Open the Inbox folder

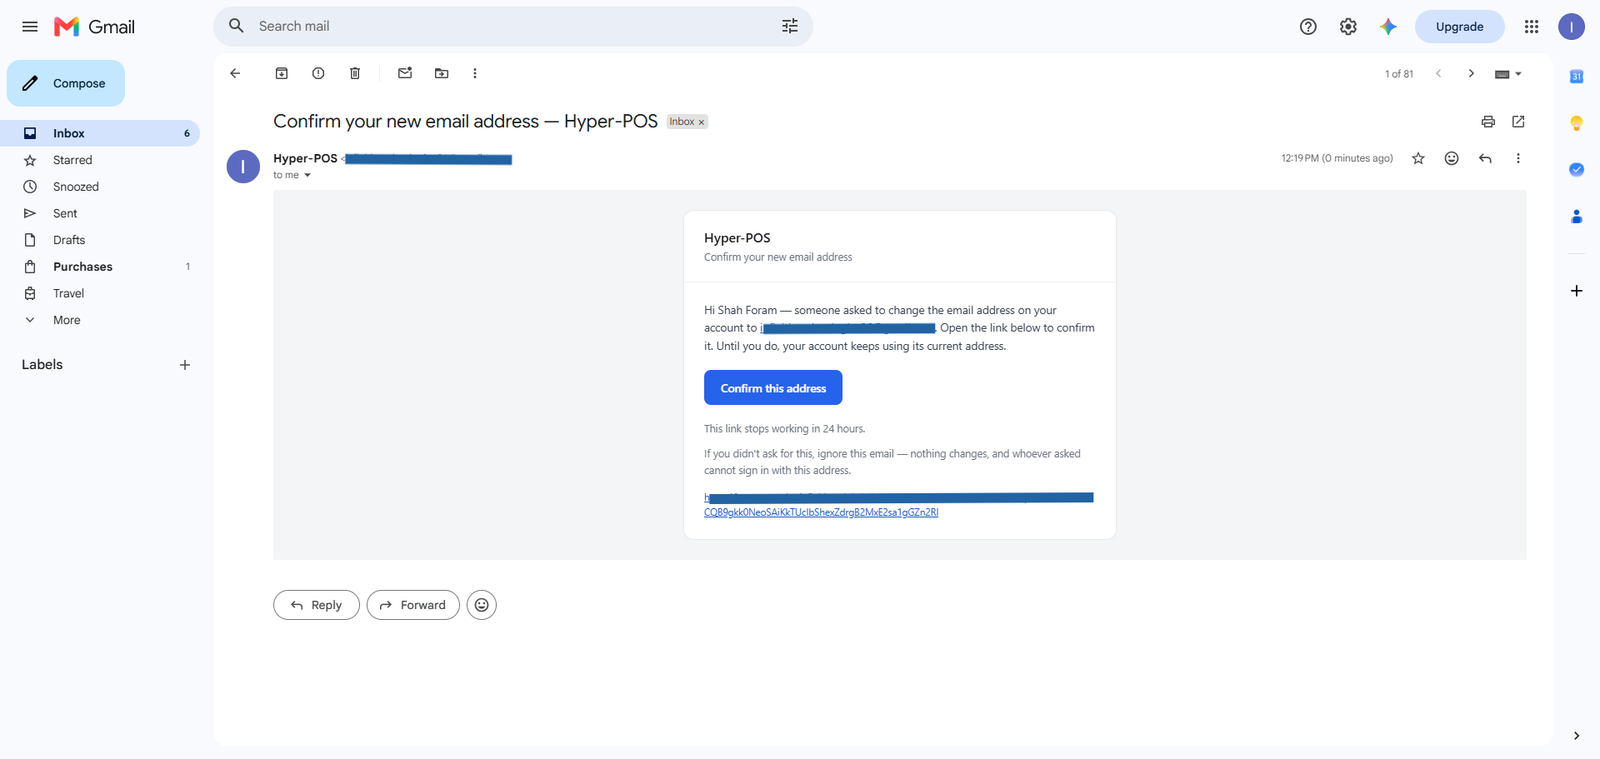click(x=100, y=133)
